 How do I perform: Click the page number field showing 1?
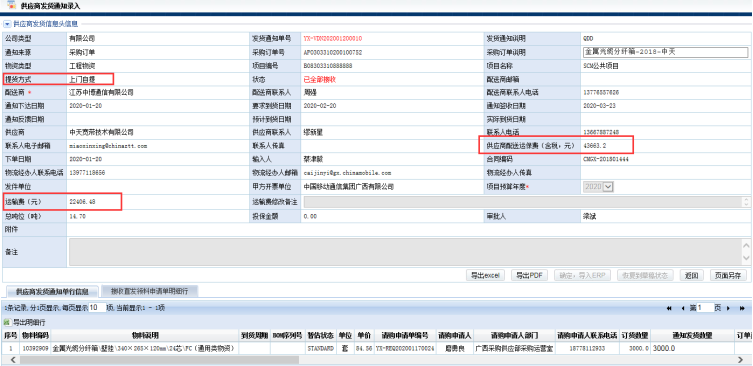click(x=705, y=308)
